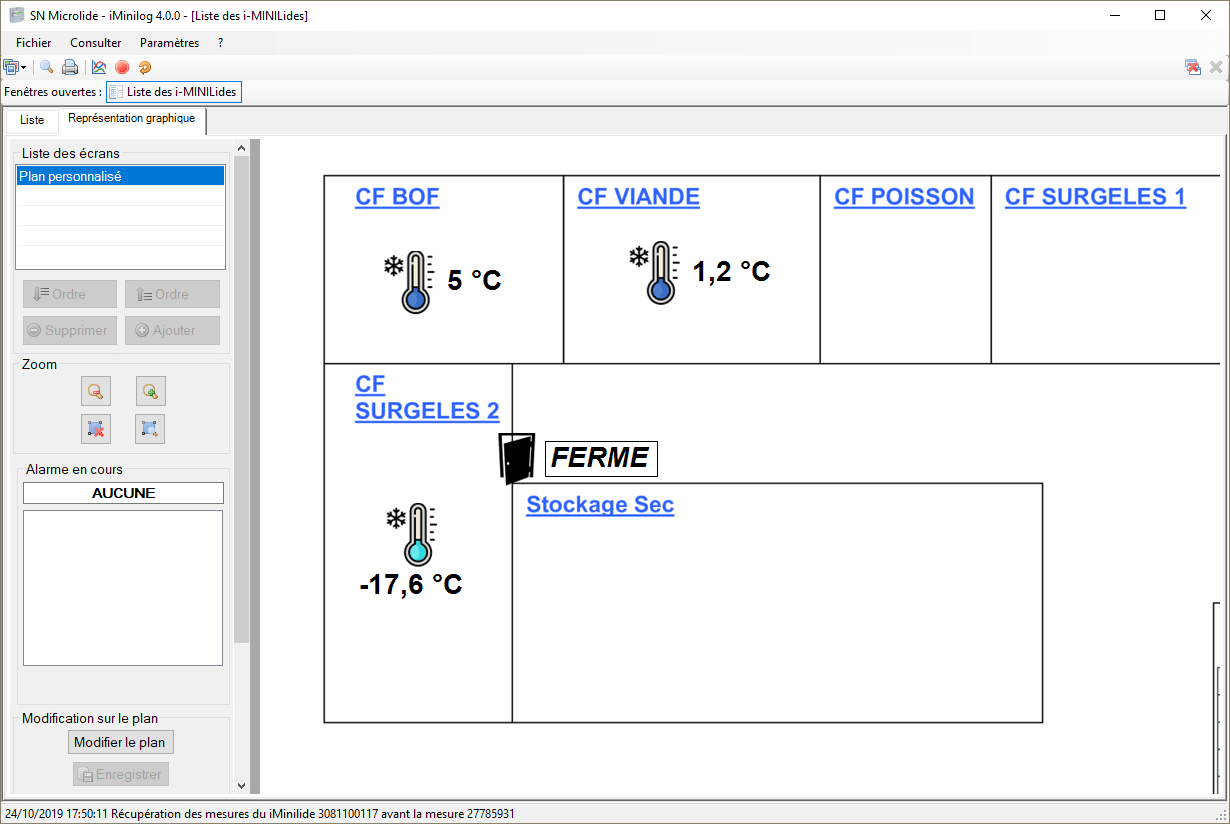Open the Stockage Sec link

pos(600,505)
